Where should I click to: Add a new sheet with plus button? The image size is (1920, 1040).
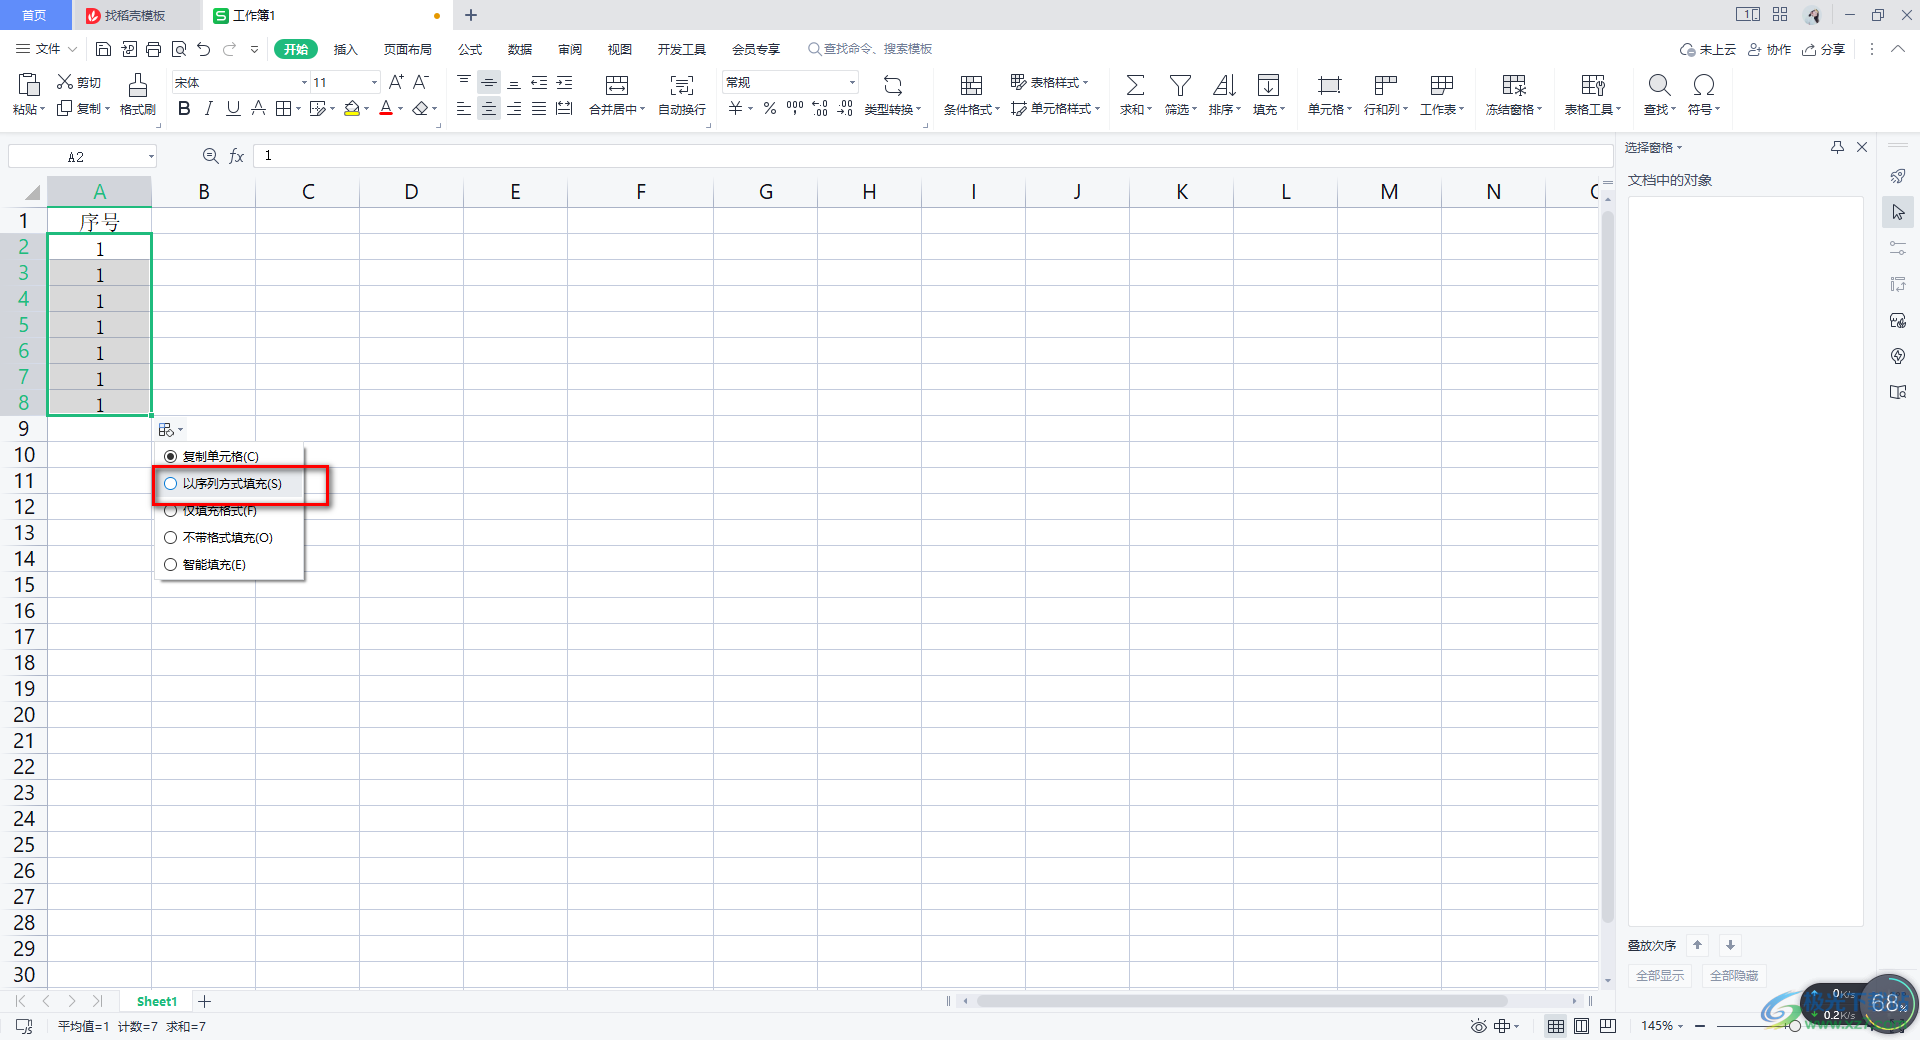tap(205, 1001)
